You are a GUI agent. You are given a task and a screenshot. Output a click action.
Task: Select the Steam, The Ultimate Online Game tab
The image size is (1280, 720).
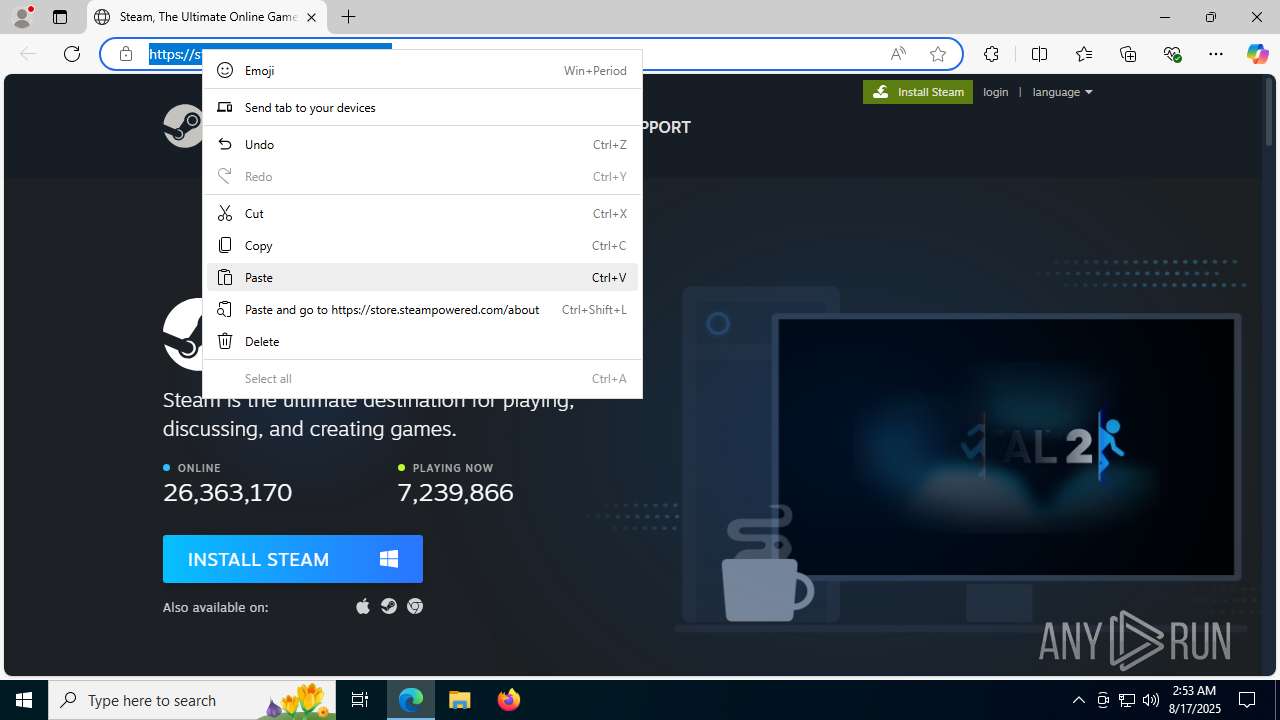point(207,17)
